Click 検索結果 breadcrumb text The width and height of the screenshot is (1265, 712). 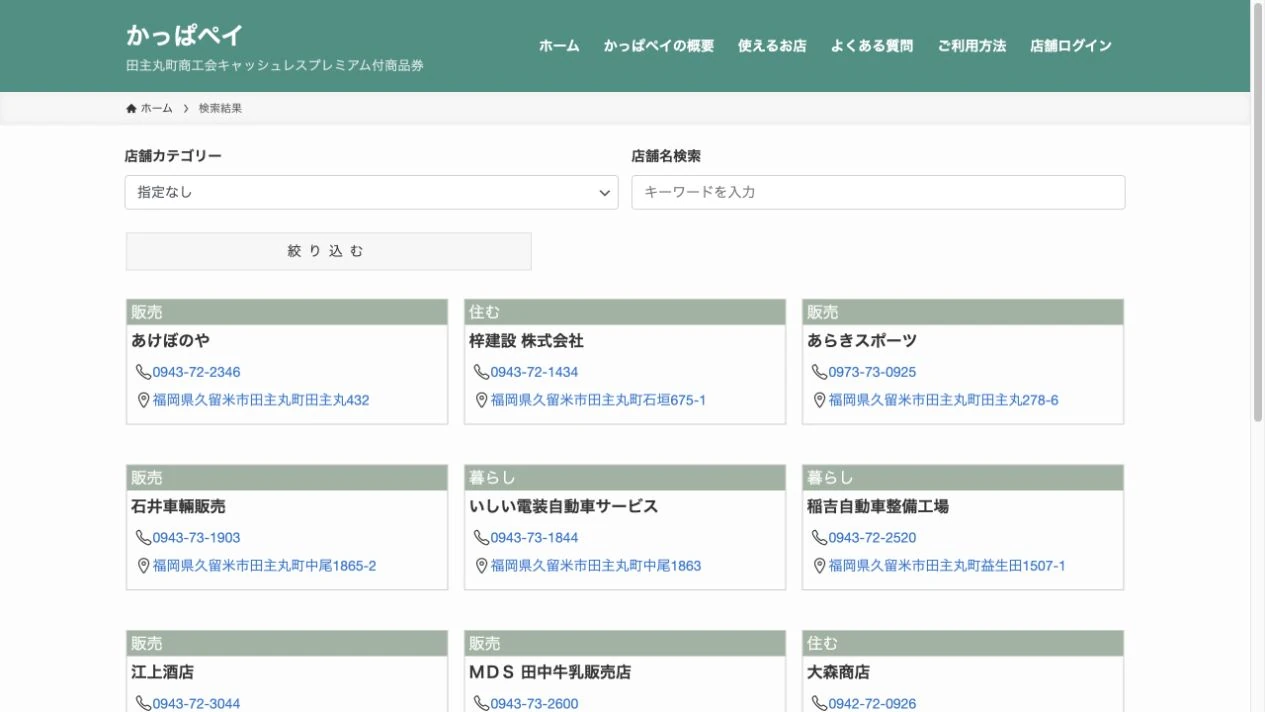click(220, 108)
